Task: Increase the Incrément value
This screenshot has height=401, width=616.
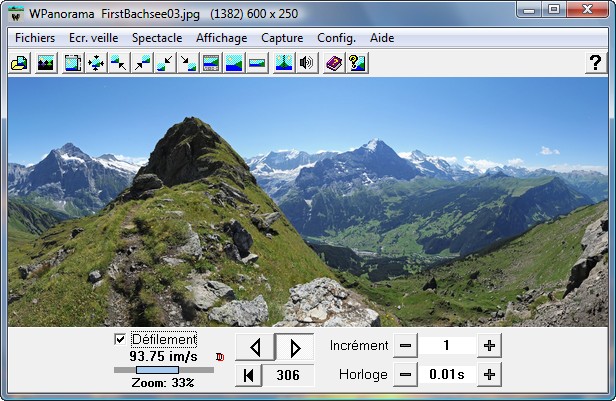Action: [x=490, y=346]
